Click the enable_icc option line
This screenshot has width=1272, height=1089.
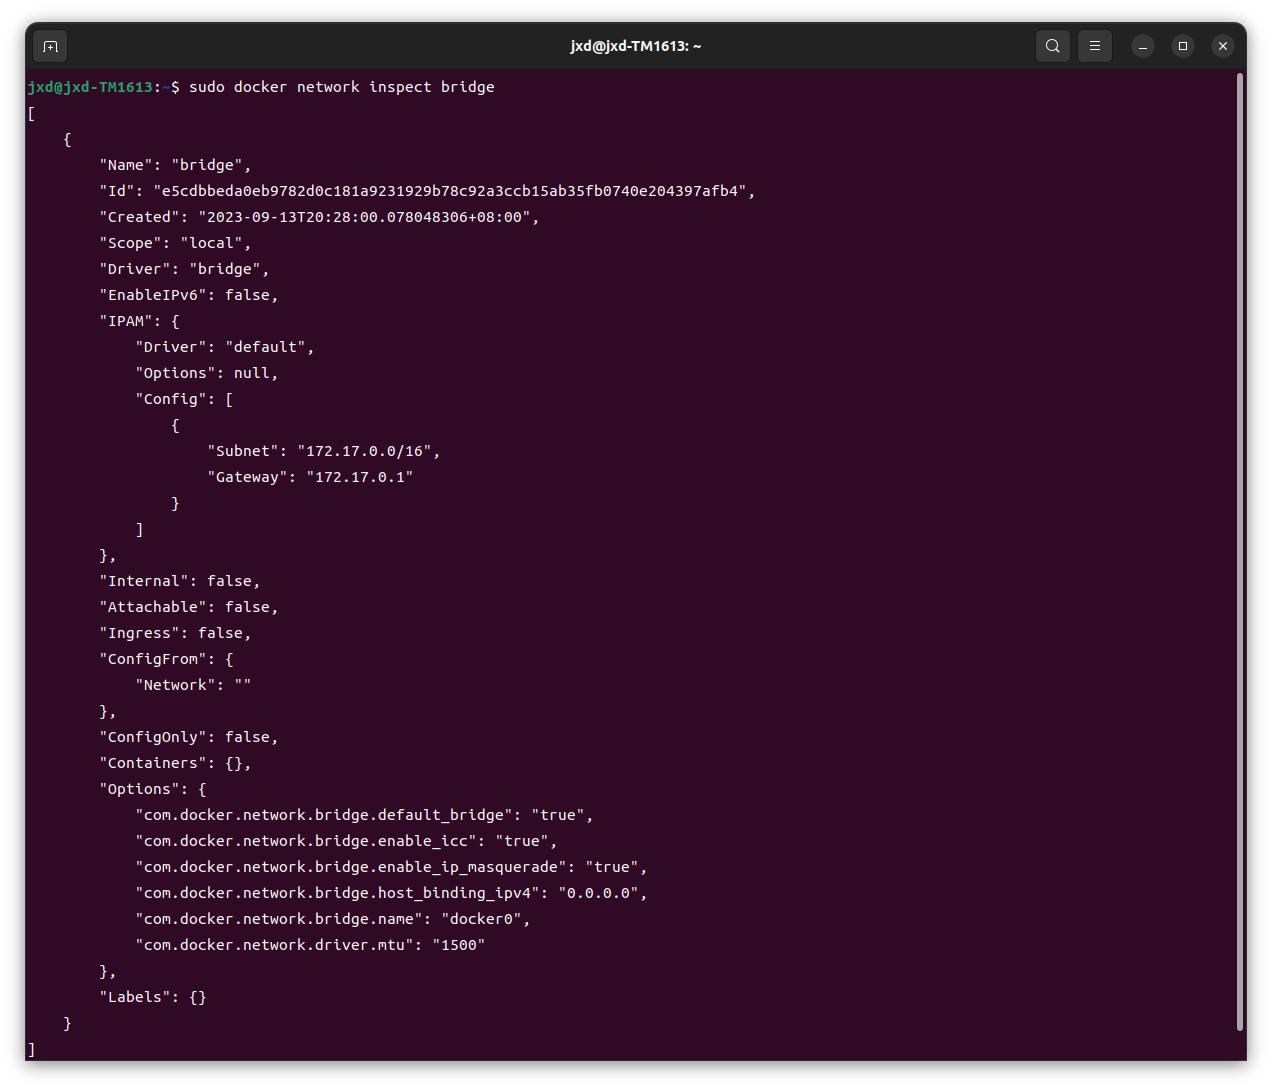tap(347, 841)
